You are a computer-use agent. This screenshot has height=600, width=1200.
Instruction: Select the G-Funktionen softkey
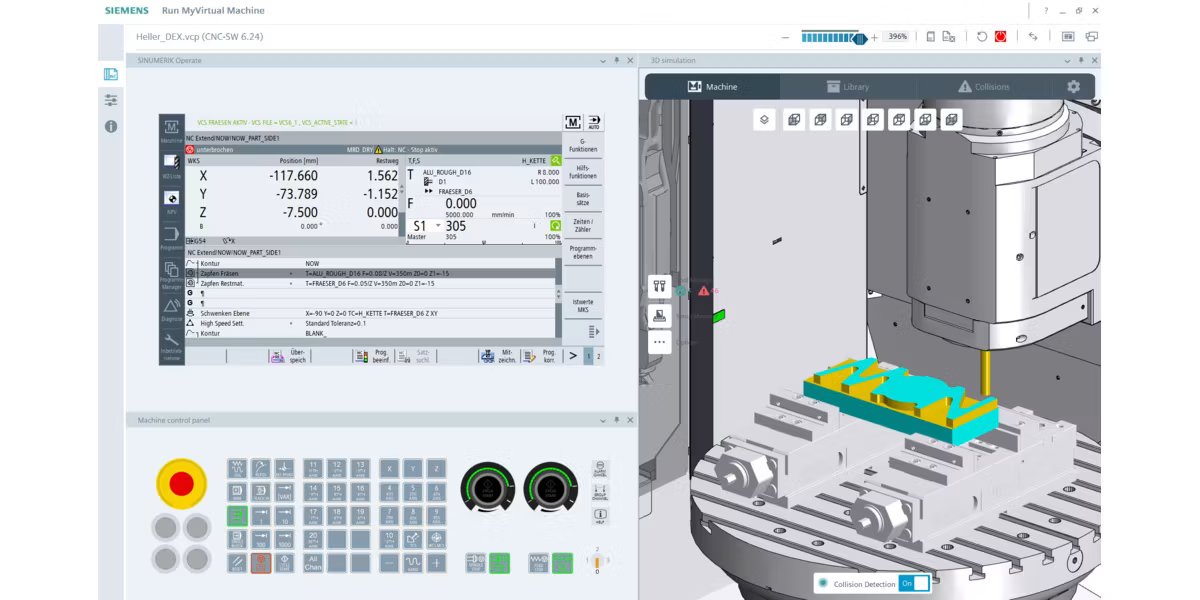[583, 145]
